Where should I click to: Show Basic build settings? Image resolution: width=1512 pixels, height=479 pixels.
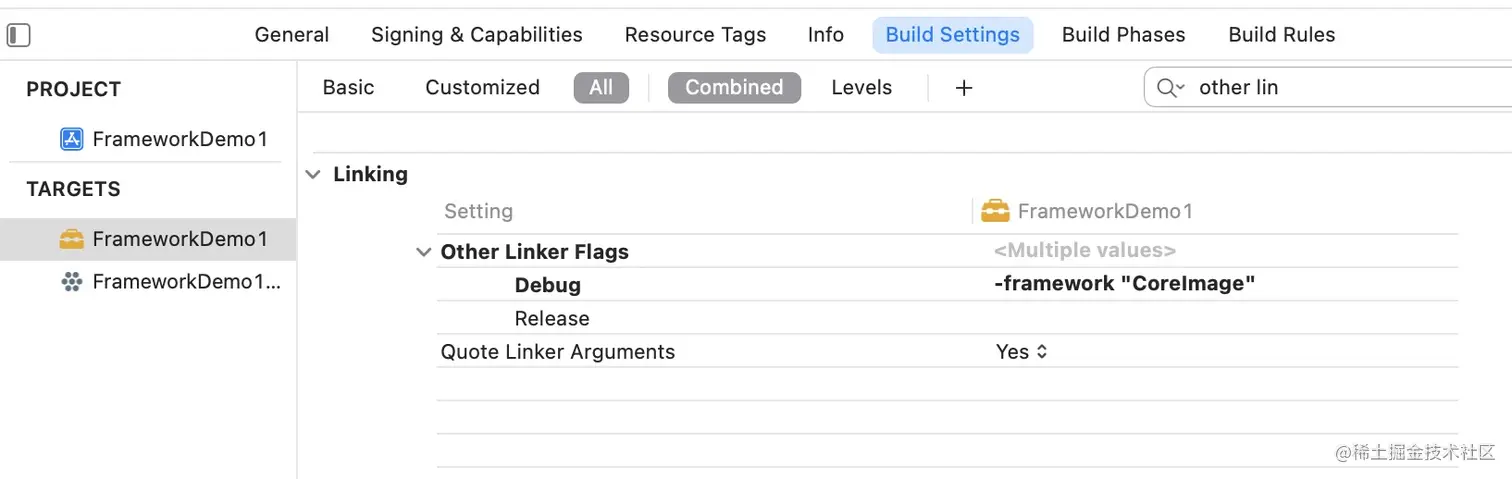[348, 88]
